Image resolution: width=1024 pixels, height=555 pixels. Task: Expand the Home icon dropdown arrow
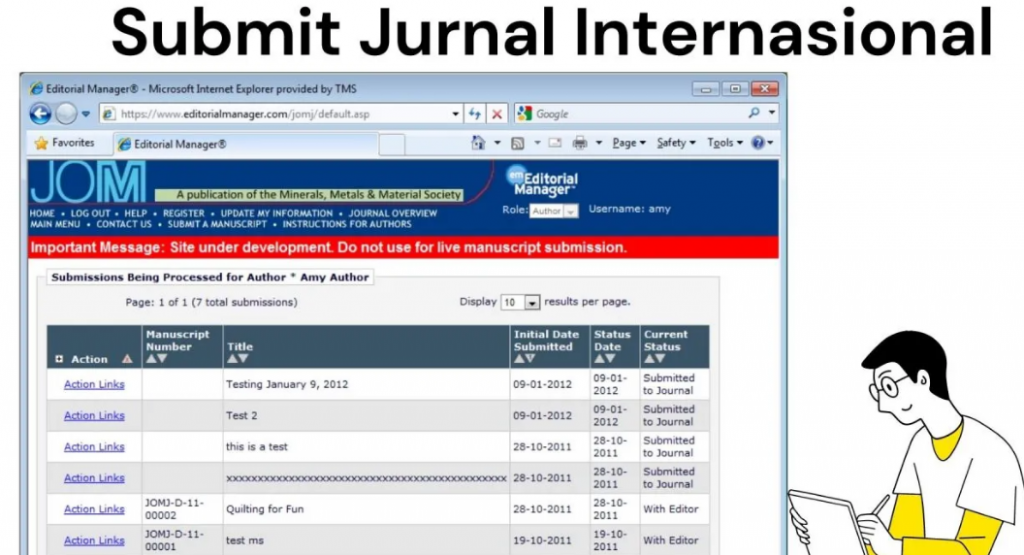[497, 142]
